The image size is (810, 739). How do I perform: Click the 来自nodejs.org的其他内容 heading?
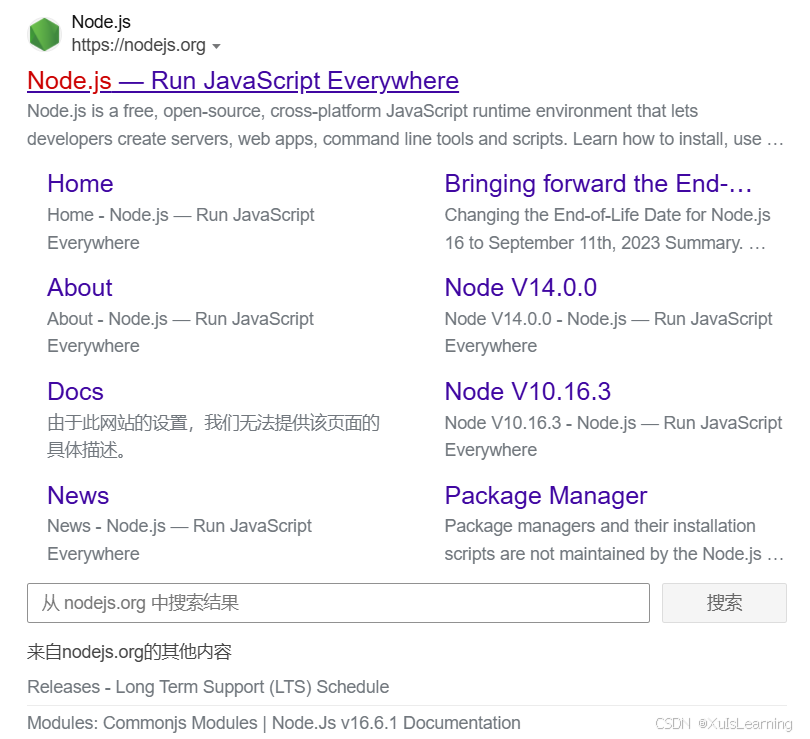click(129, 652)
